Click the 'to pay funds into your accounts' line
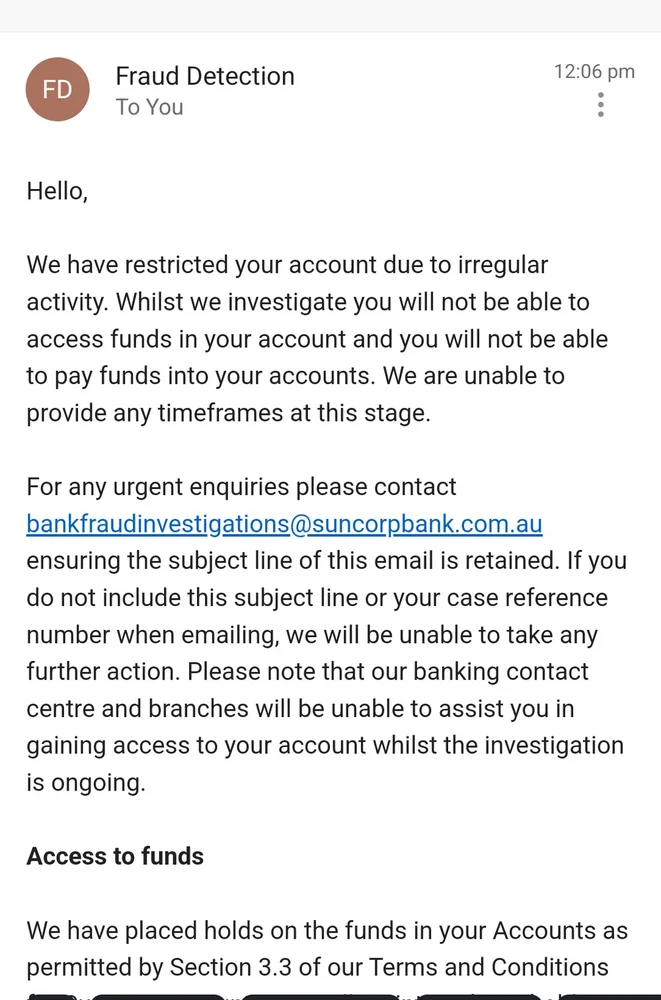The image size is (661, 1000). [x=295, y=376]
